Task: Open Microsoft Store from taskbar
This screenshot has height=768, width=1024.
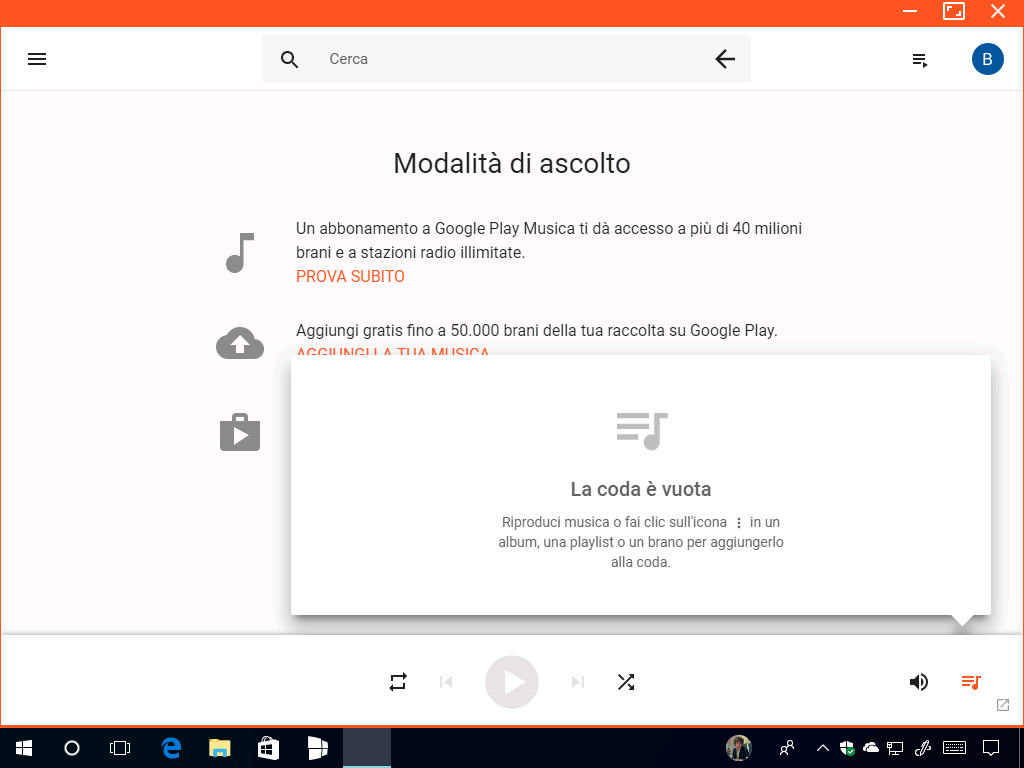Action: click(x=268, y=748)
